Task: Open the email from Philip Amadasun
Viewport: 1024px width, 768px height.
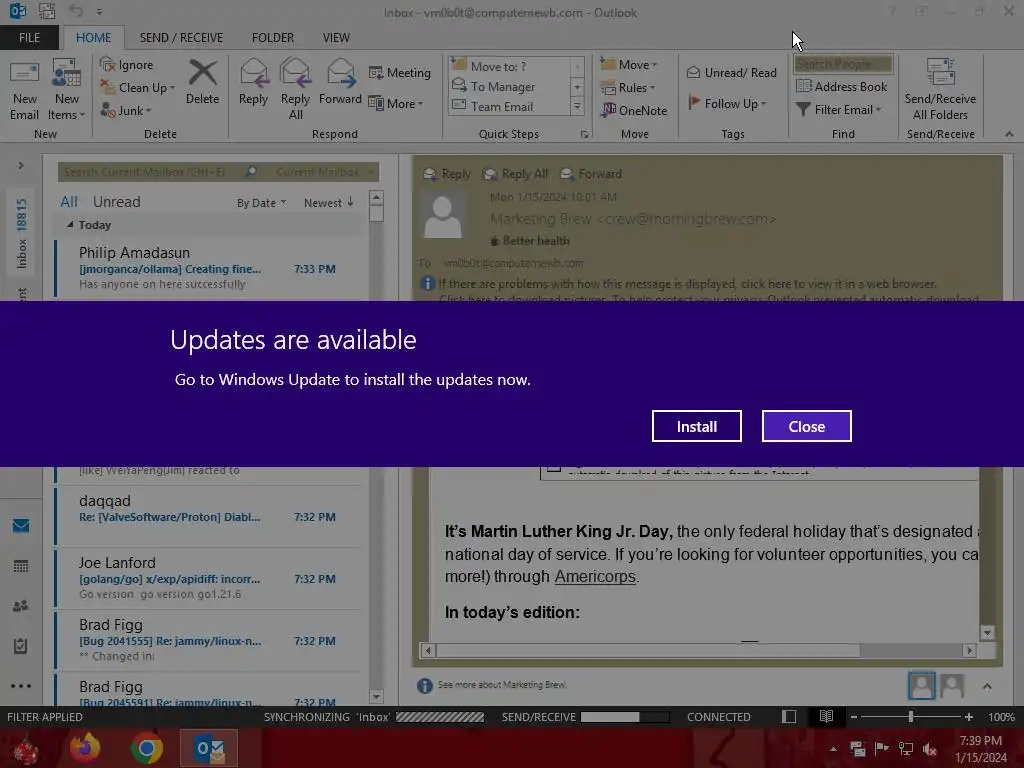Action: click(209, 268)
